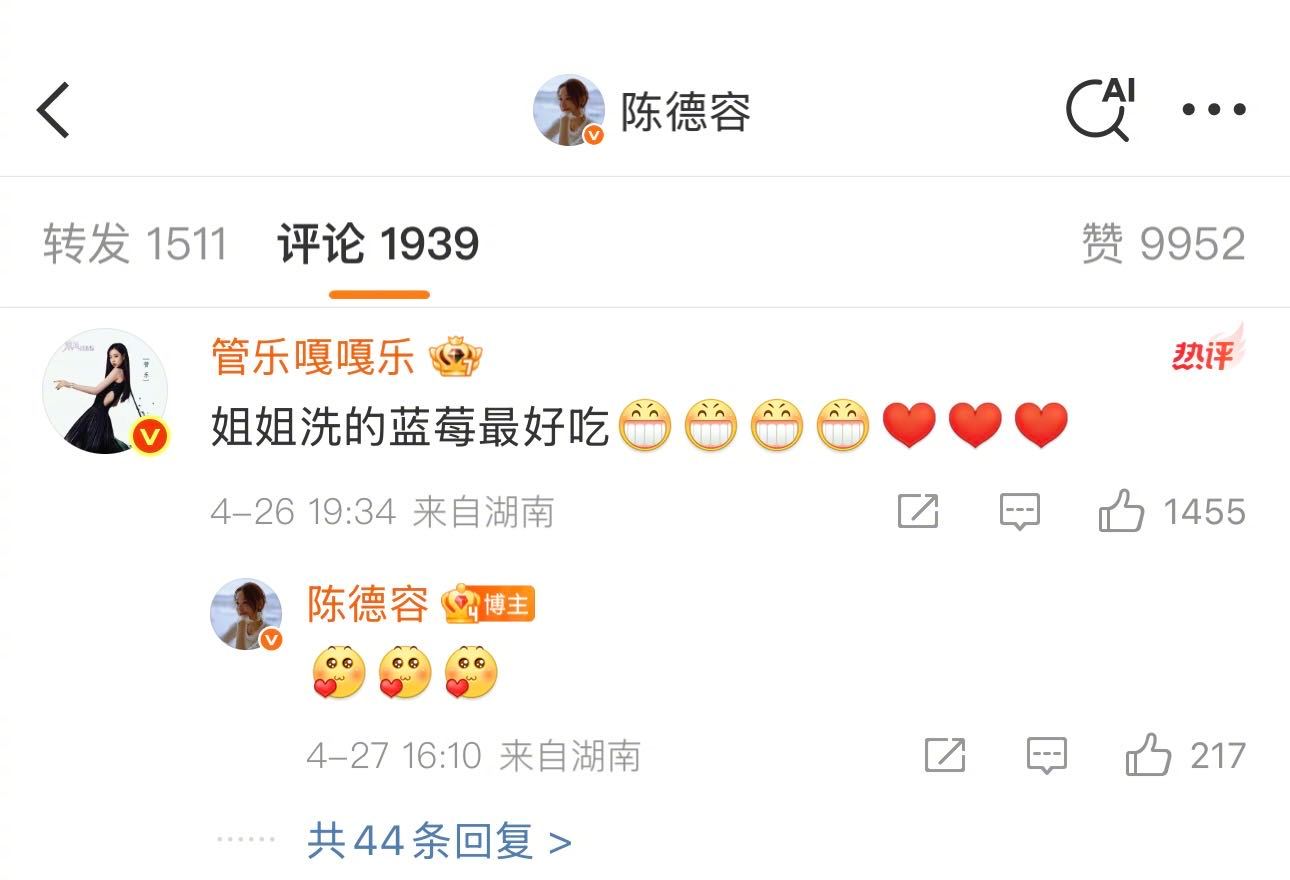
Task: Tap 陈德容's small reply avatar
Action: [x=246, y=614]
